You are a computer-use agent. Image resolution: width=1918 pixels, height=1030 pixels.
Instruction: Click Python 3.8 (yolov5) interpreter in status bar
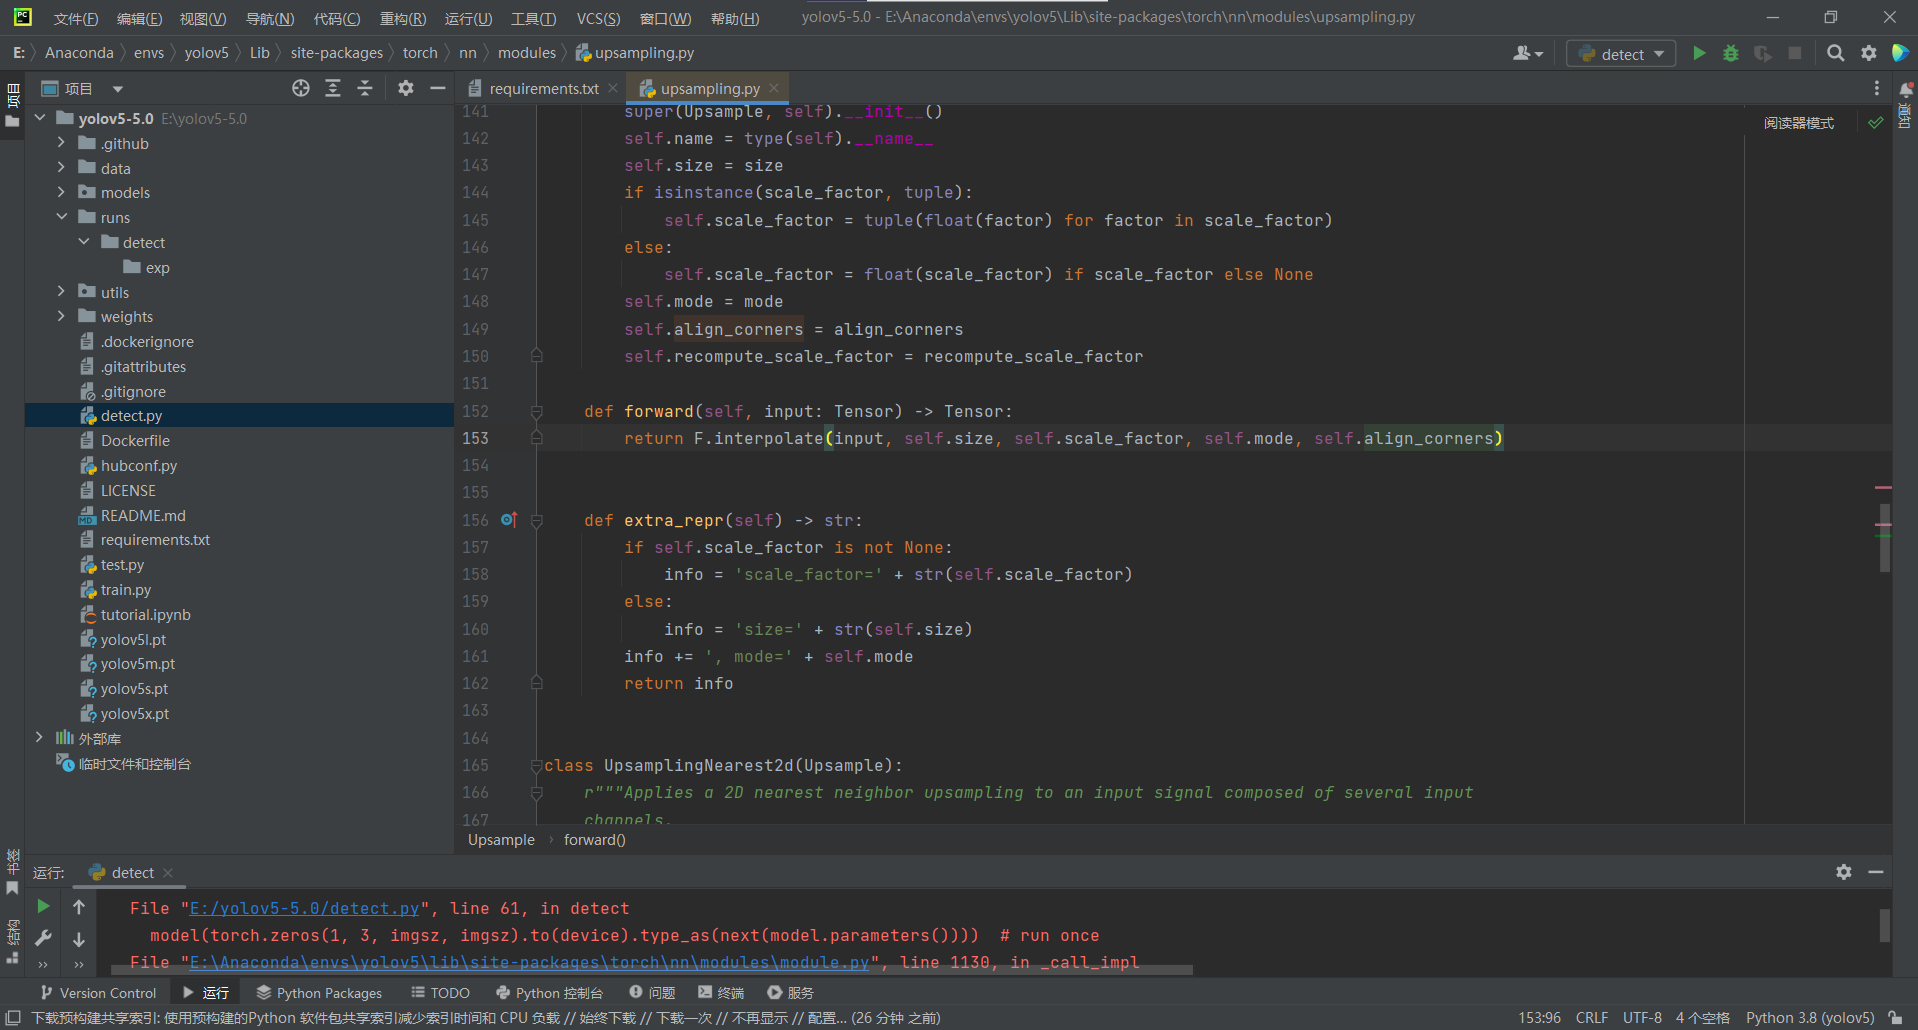coord(1810,1018)
